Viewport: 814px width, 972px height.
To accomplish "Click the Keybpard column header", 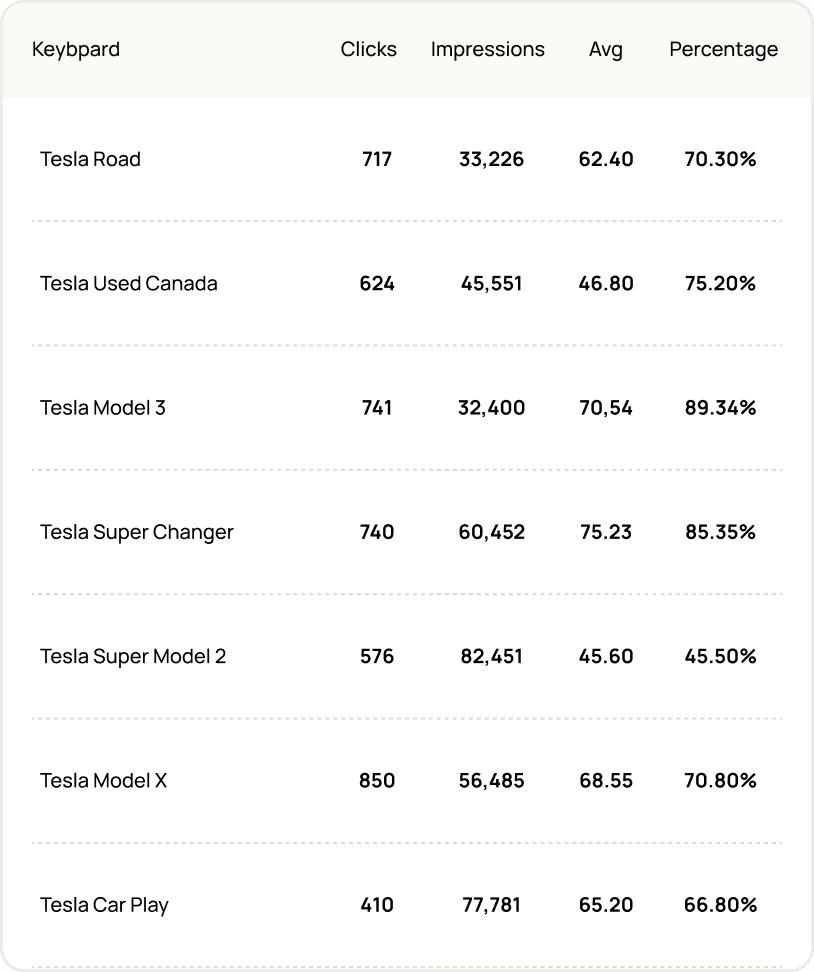I will (x=76, y=49).
